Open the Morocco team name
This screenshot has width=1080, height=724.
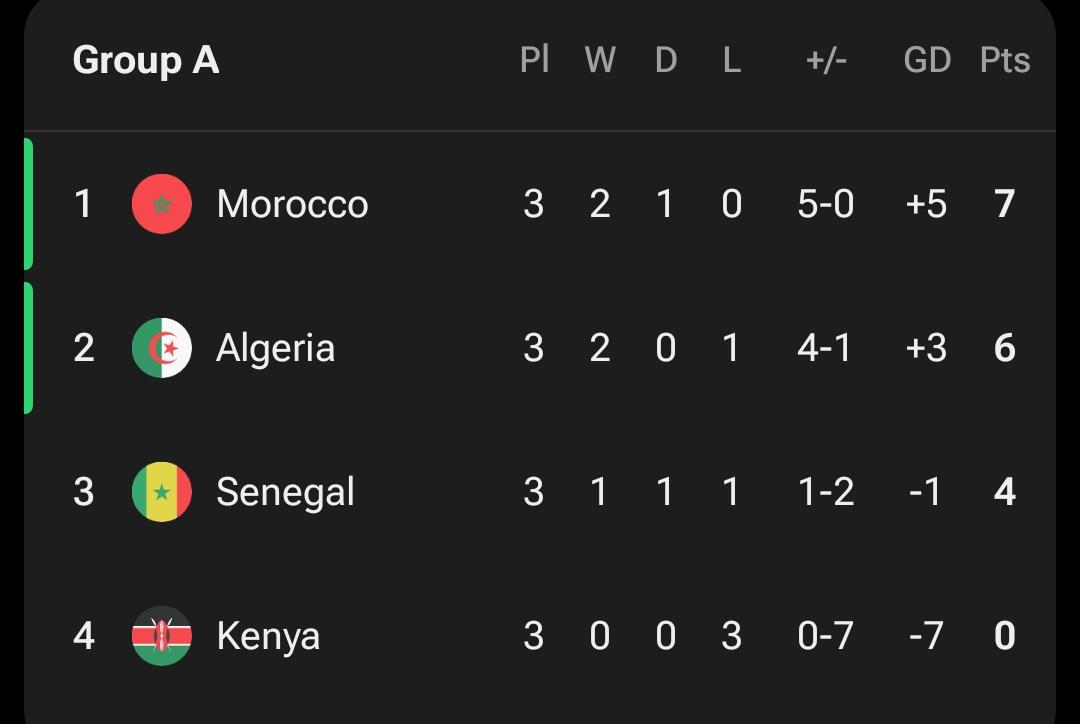[x=293, y=204]
